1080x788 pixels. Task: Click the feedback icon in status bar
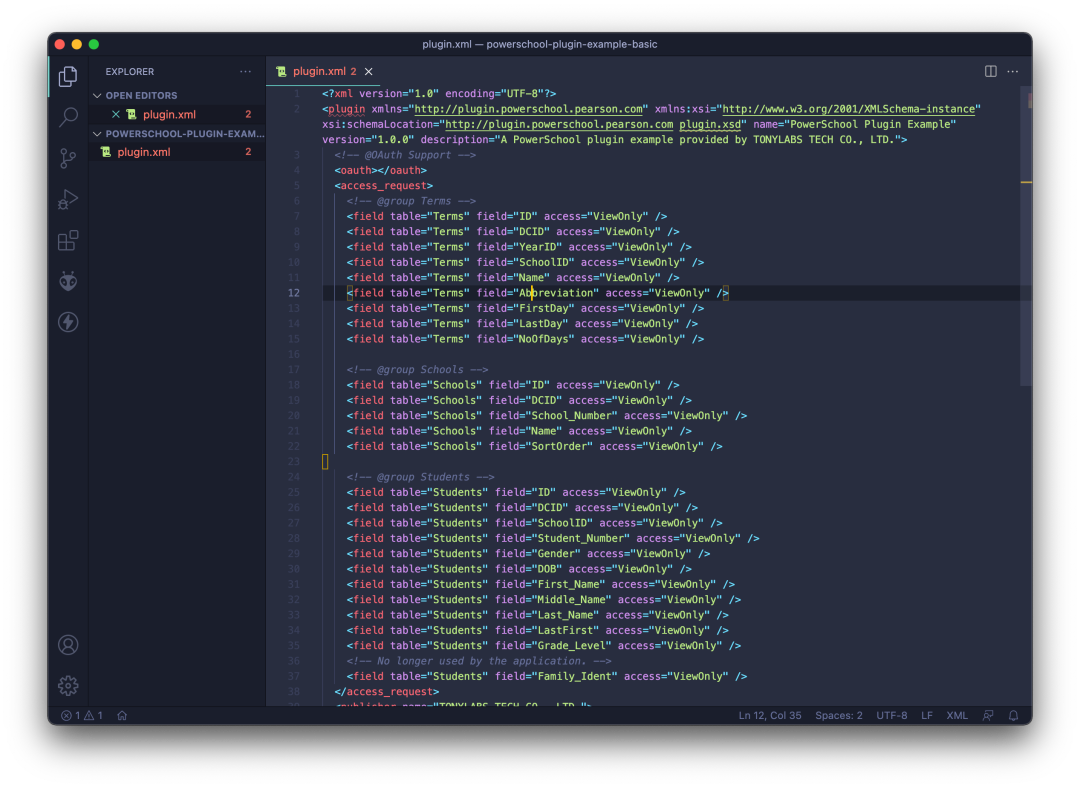pos(988,716)
